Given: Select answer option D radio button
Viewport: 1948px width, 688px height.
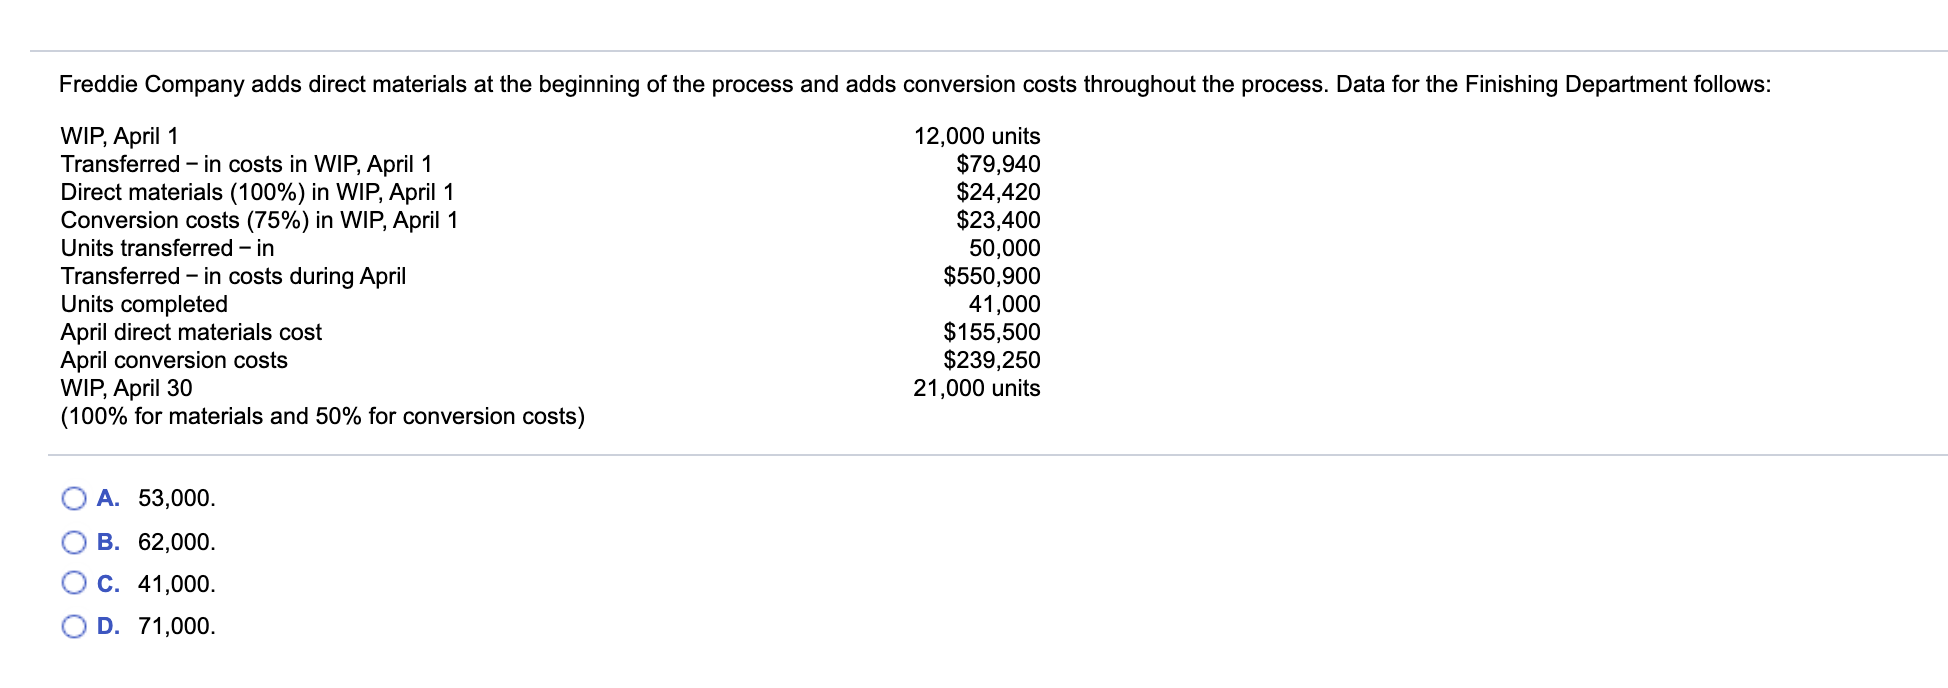Looking at the screenshot, I should coord(73,628).
